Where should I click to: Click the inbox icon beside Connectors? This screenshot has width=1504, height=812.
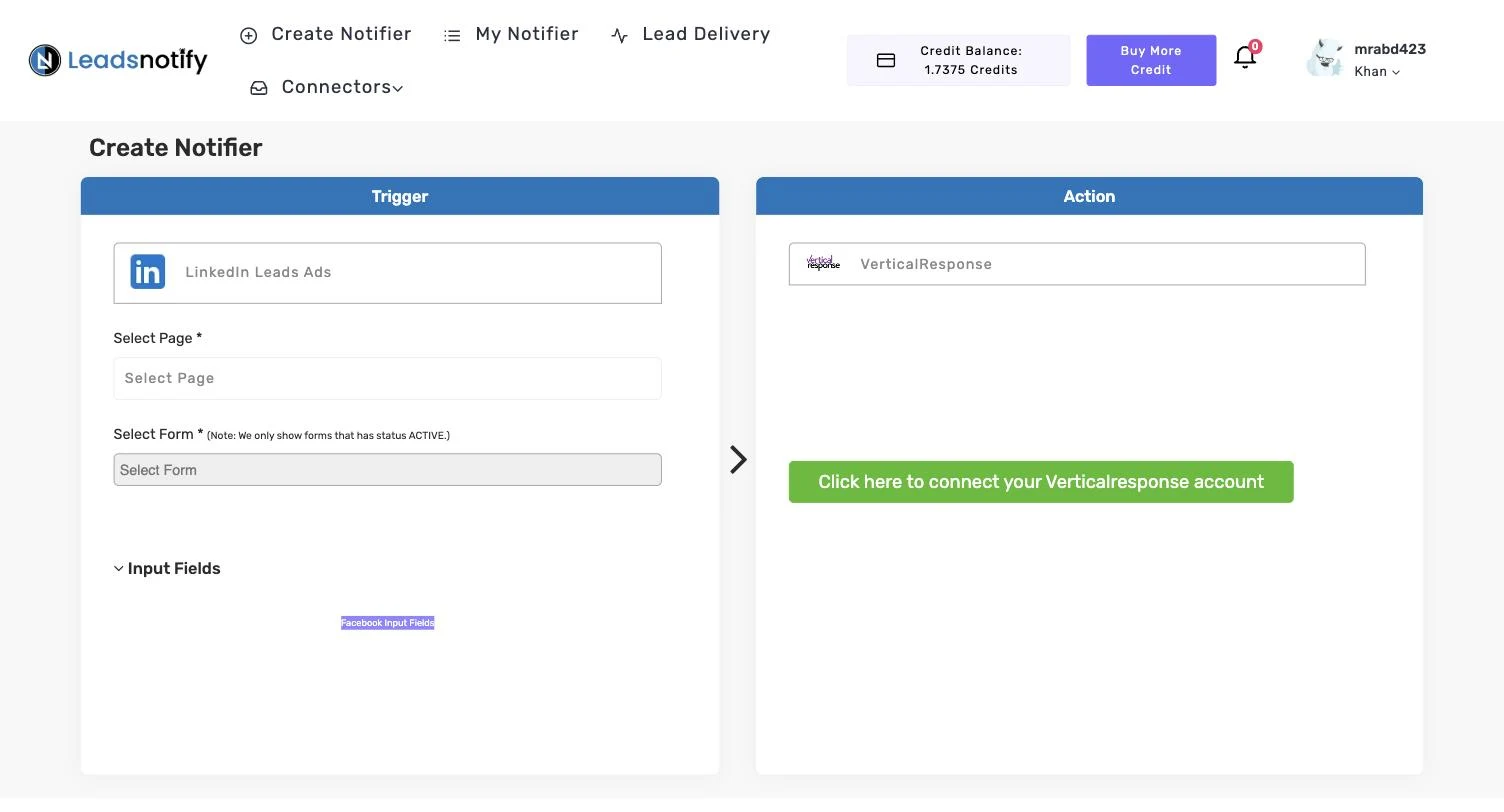[x=259, y=88]
